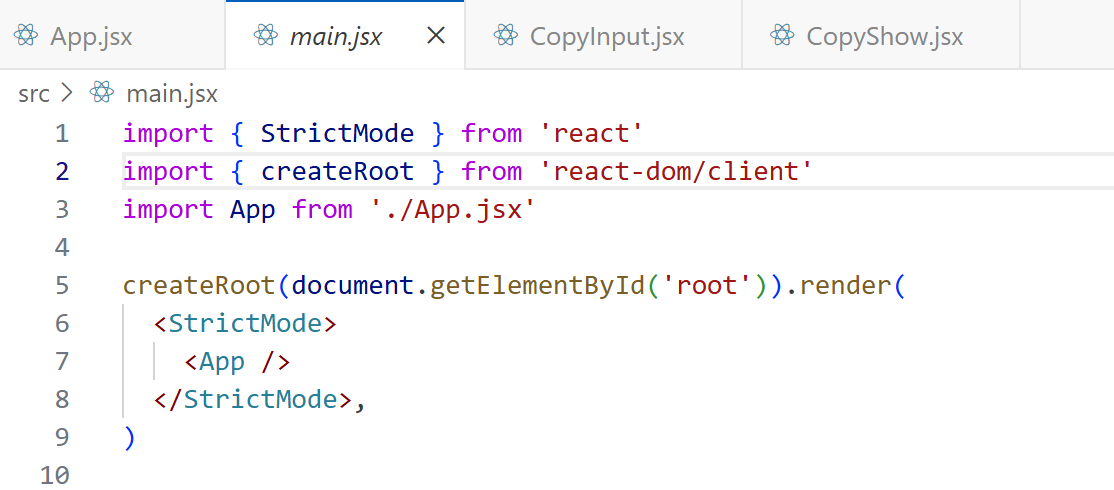The width and height of the screenshot is (1114, 490).
Task: Expand the breadcrumb chevron after src
Action: pyautogui.click(x=68, y=93)
